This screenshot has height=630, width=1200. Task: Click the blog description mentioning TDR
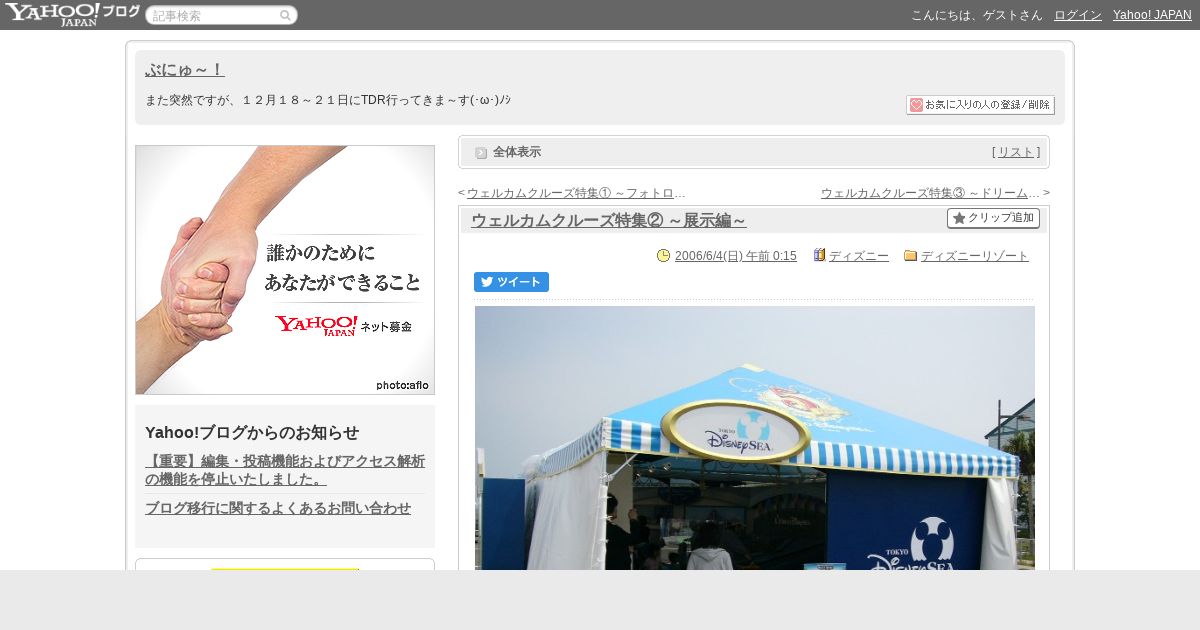coord(328,100)
